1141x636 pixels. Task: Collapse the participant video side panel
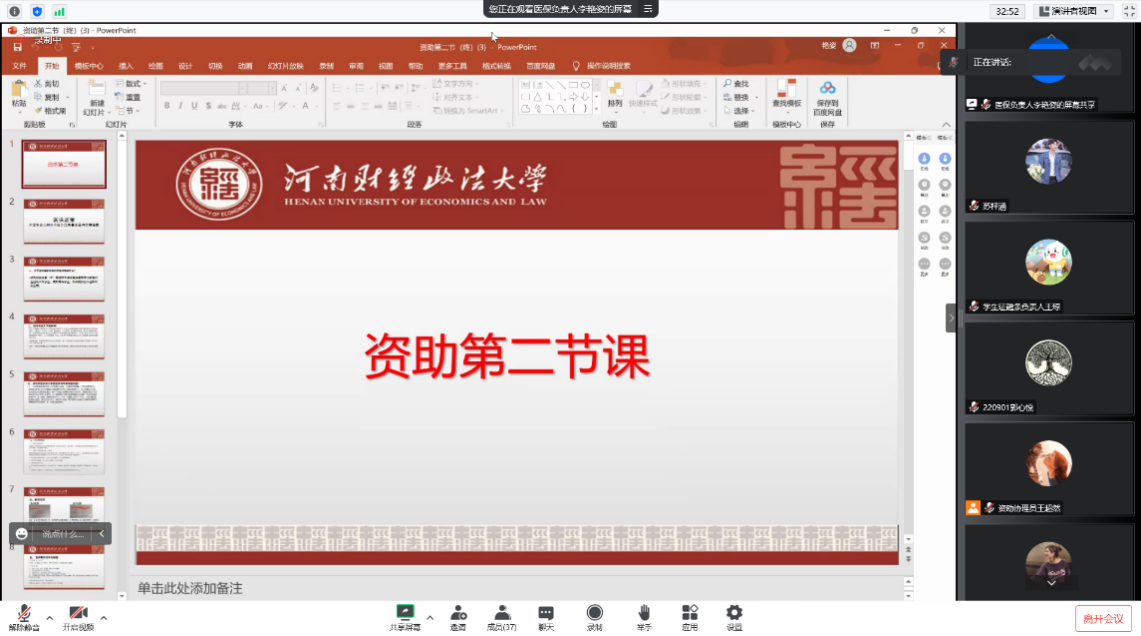click(x=950, y=318)
